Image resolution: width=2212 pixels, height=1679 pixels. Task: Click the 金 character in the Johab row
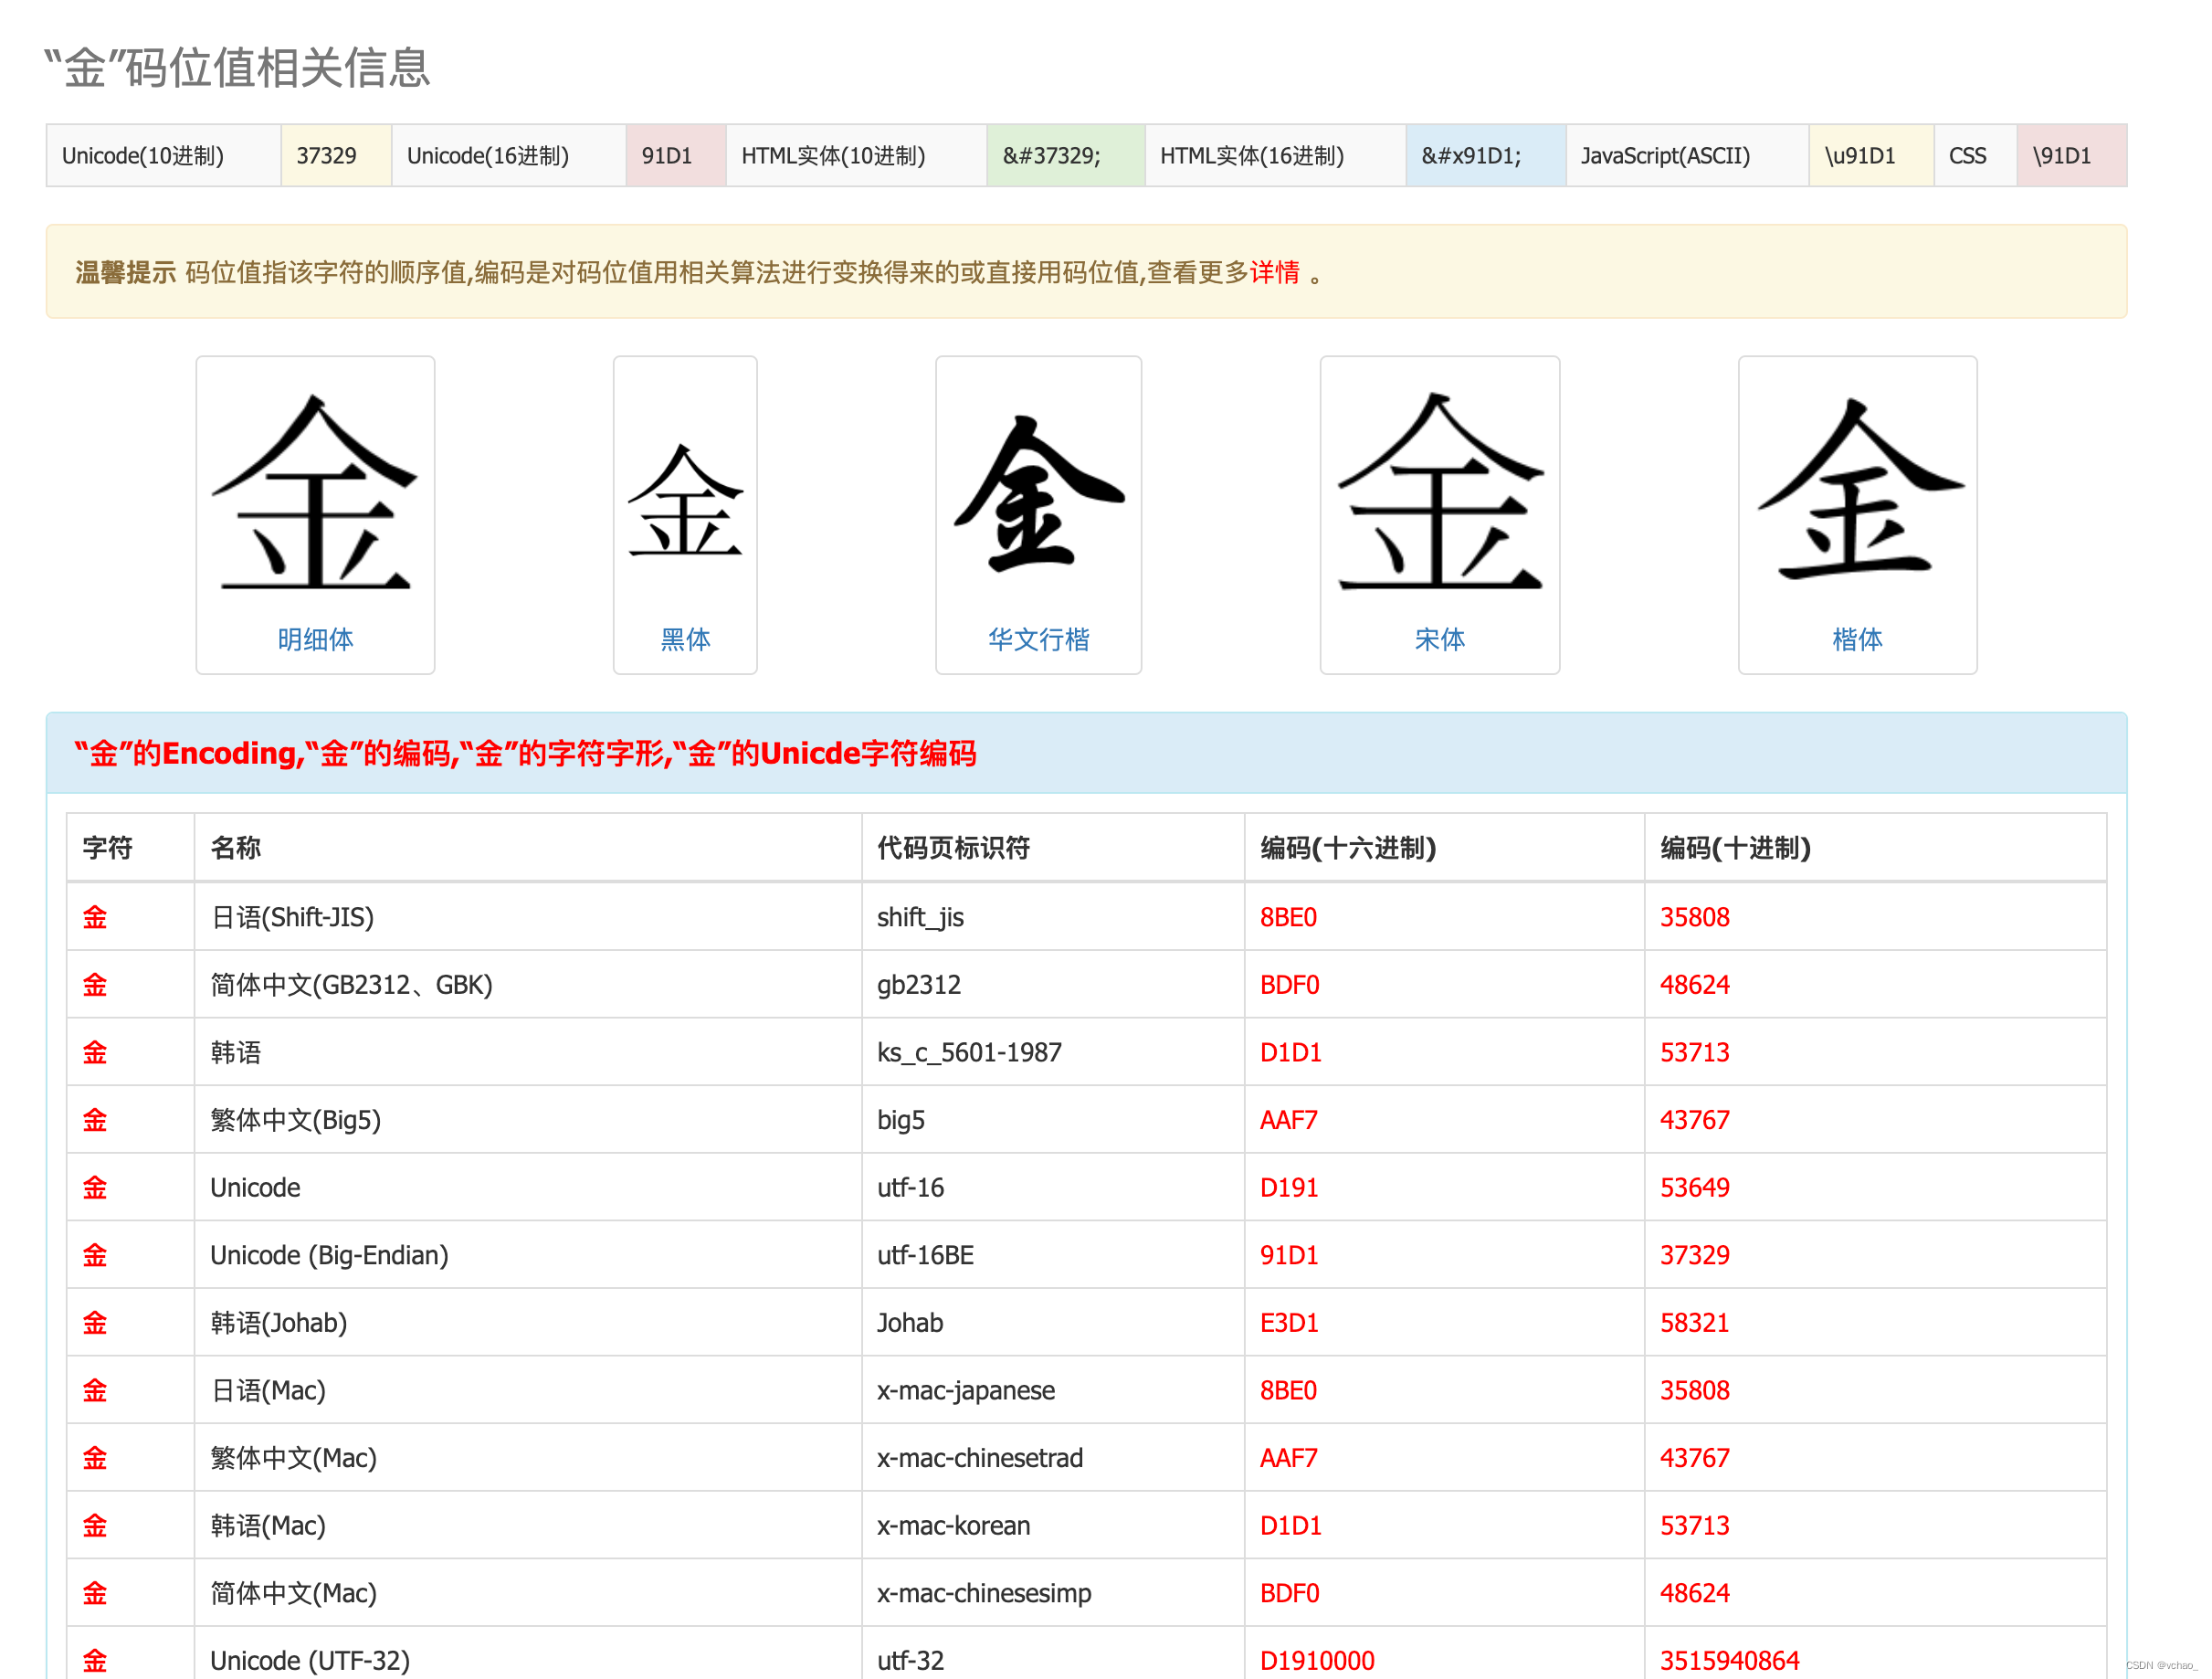click(95, 1323)
